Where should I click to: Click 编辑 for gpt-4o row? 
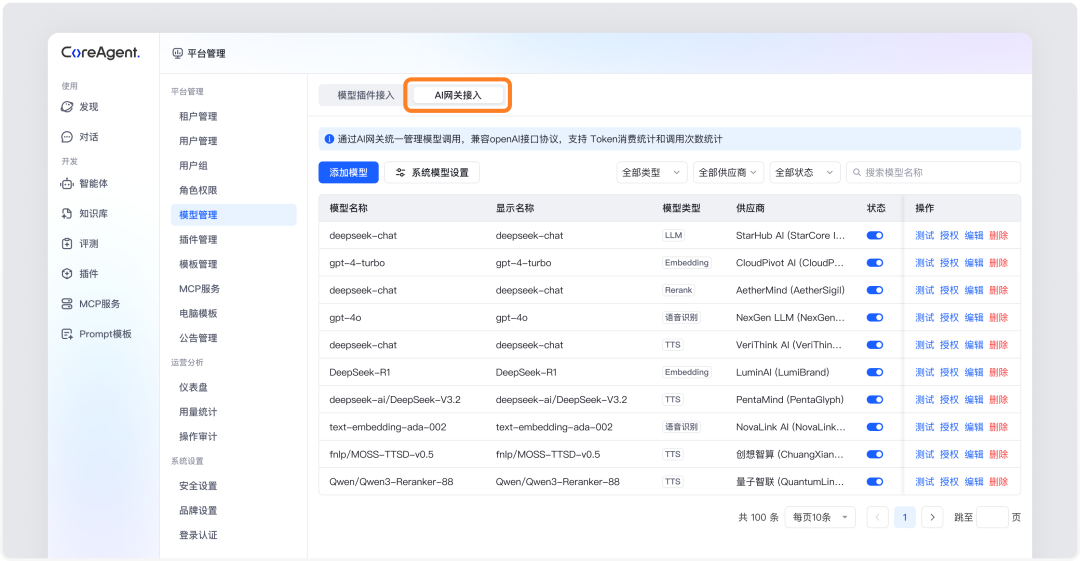click(974, 318)
